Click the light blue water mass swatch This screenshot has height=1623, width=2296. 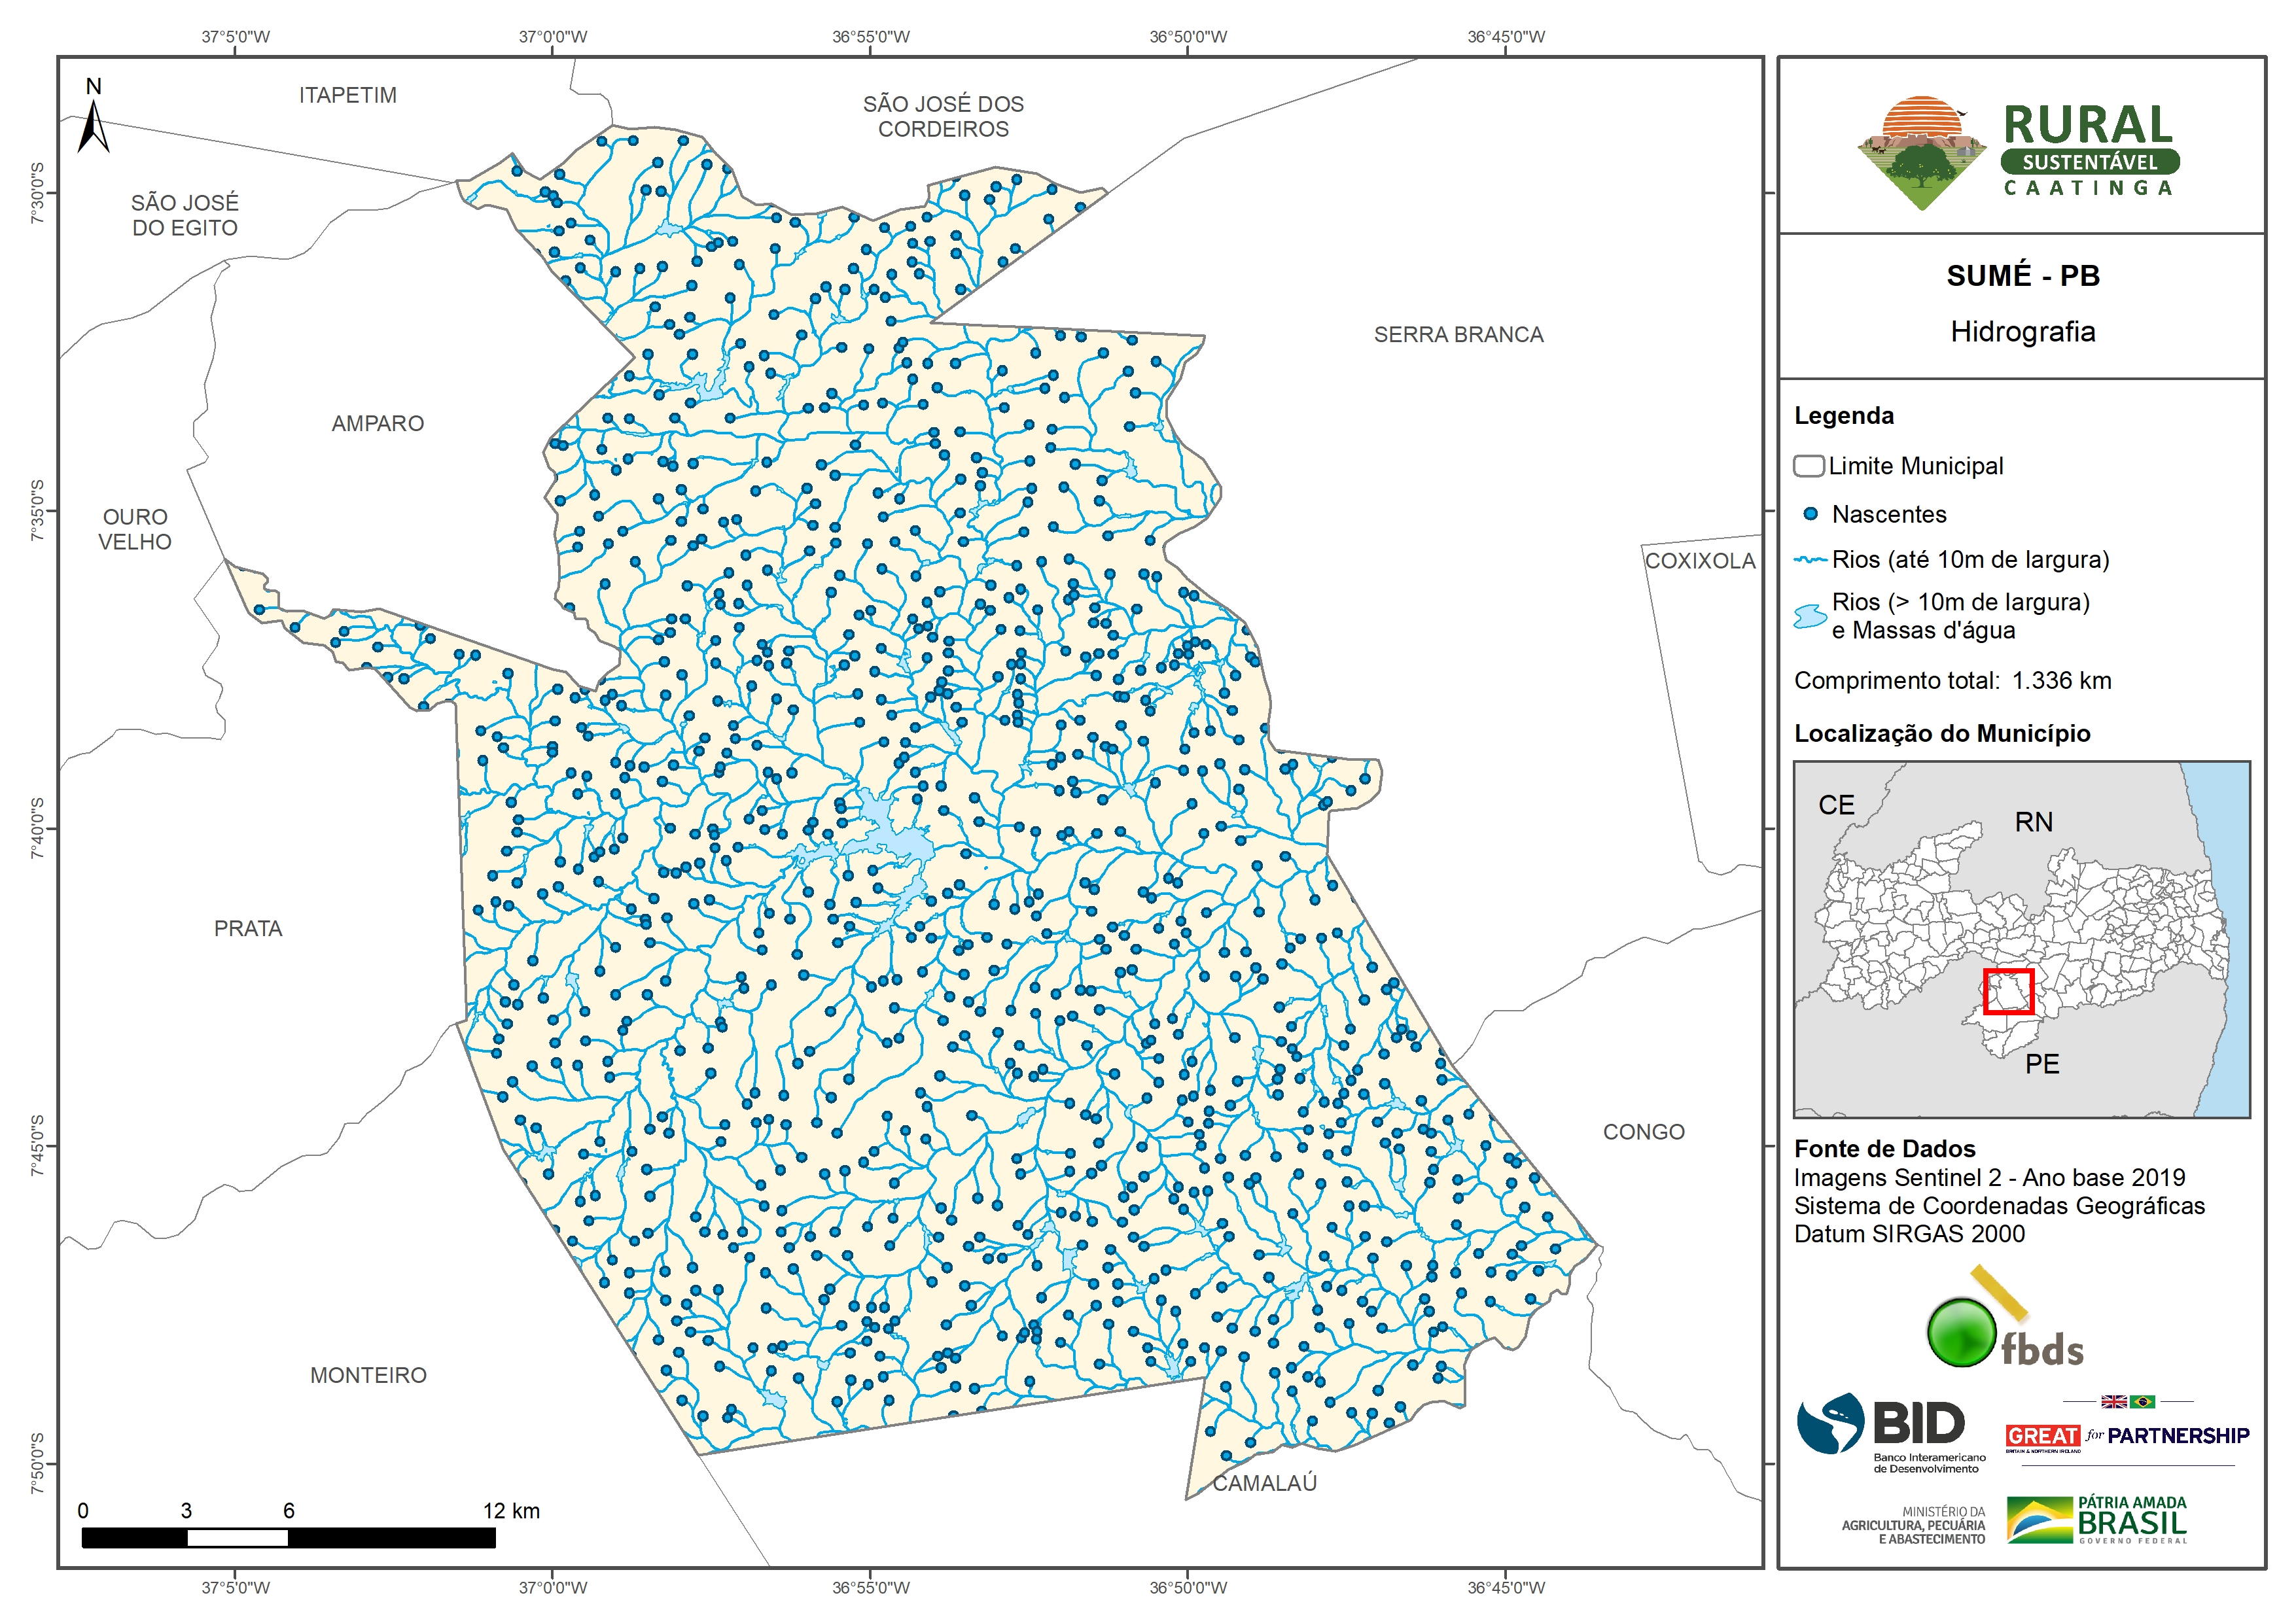tap(1810, 616)
